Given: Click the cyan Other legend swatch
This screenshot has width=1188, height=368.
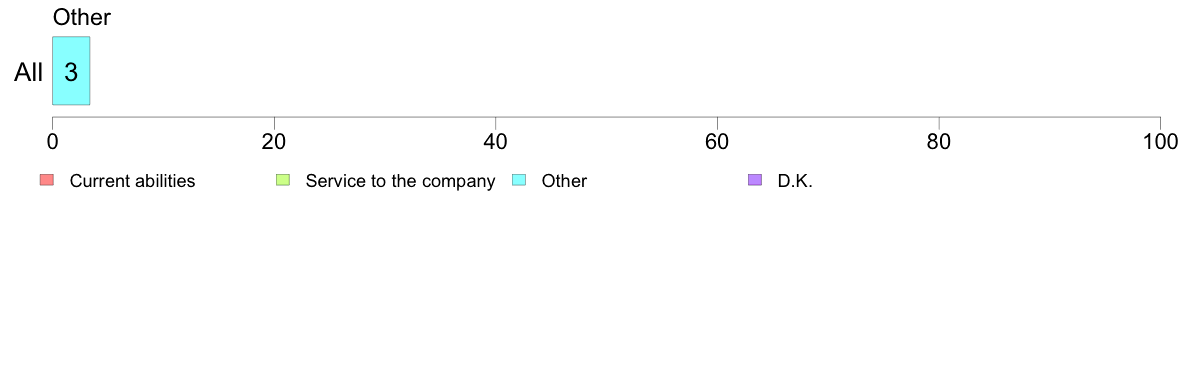Looking at the screenshot, I should 519,180.
